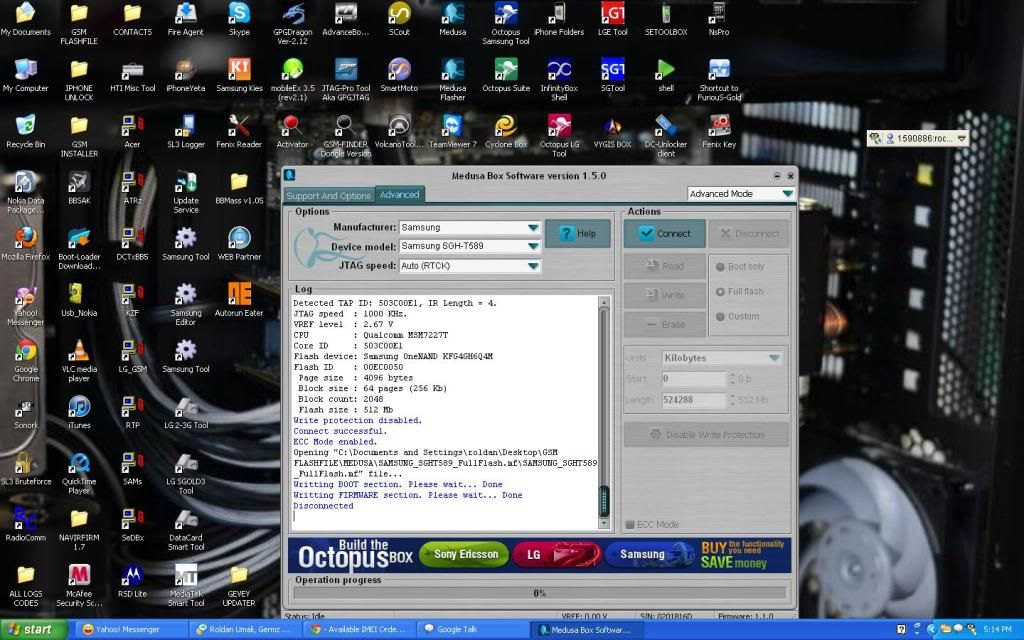This screenshot has height=640, width=1024.
Task: Open the LGE Tool shortcut
Action: (613, 19)
